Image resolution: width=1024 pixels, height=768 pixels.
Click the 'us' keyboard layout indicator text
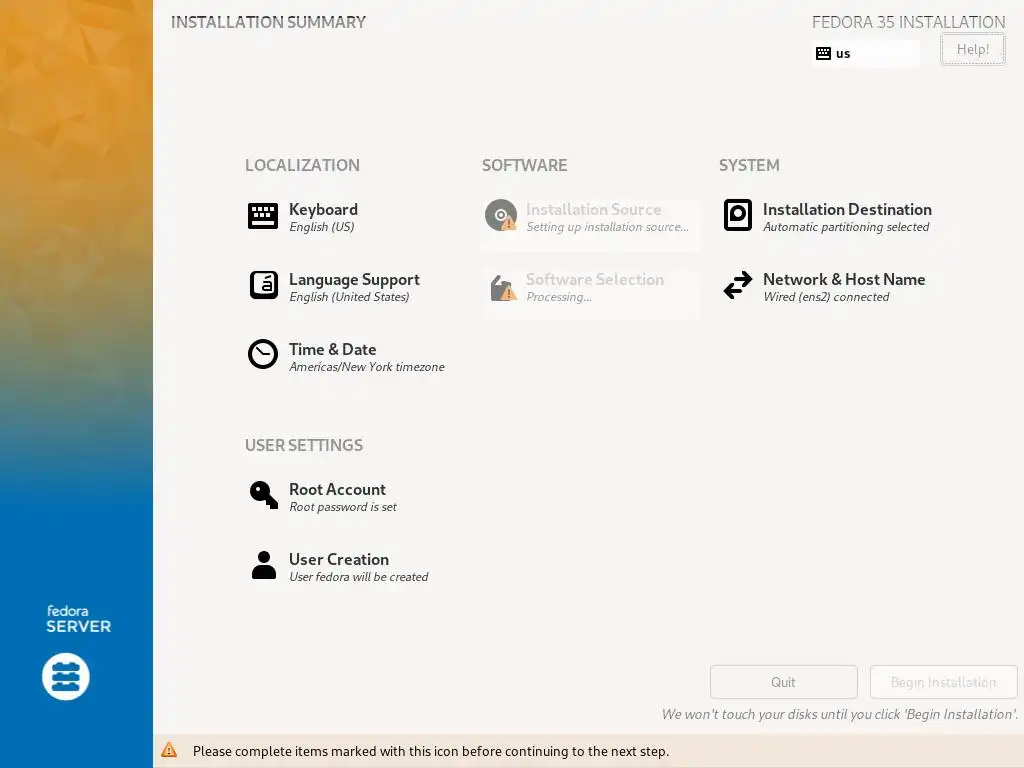(x=843, y=54)
